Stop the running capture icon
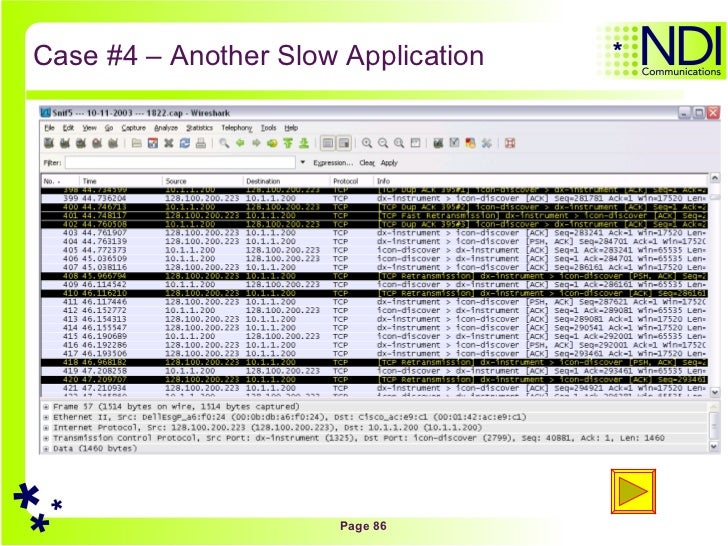Viewport: 728px width, 546px height. [97, 143]
